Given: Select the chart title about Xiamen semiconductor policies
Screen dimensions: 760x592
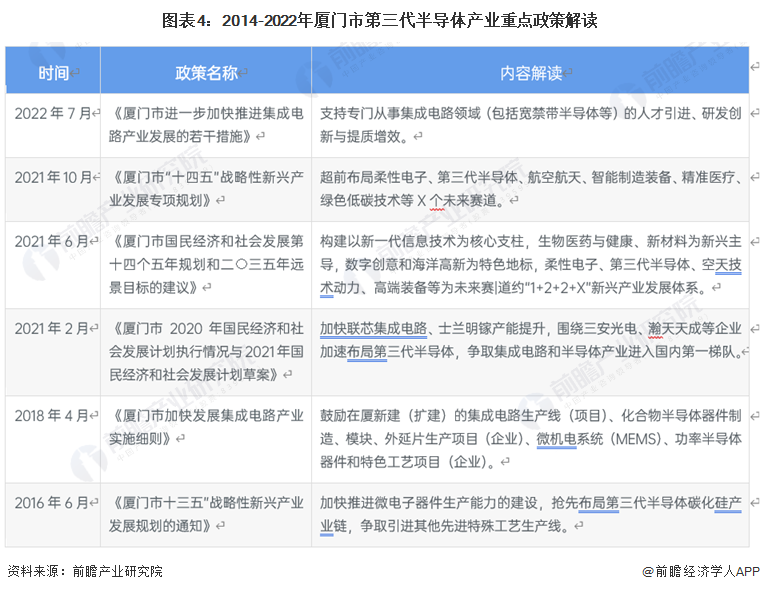Looking at the screenshot, I should pyautogui.click(x=380, y=20).
